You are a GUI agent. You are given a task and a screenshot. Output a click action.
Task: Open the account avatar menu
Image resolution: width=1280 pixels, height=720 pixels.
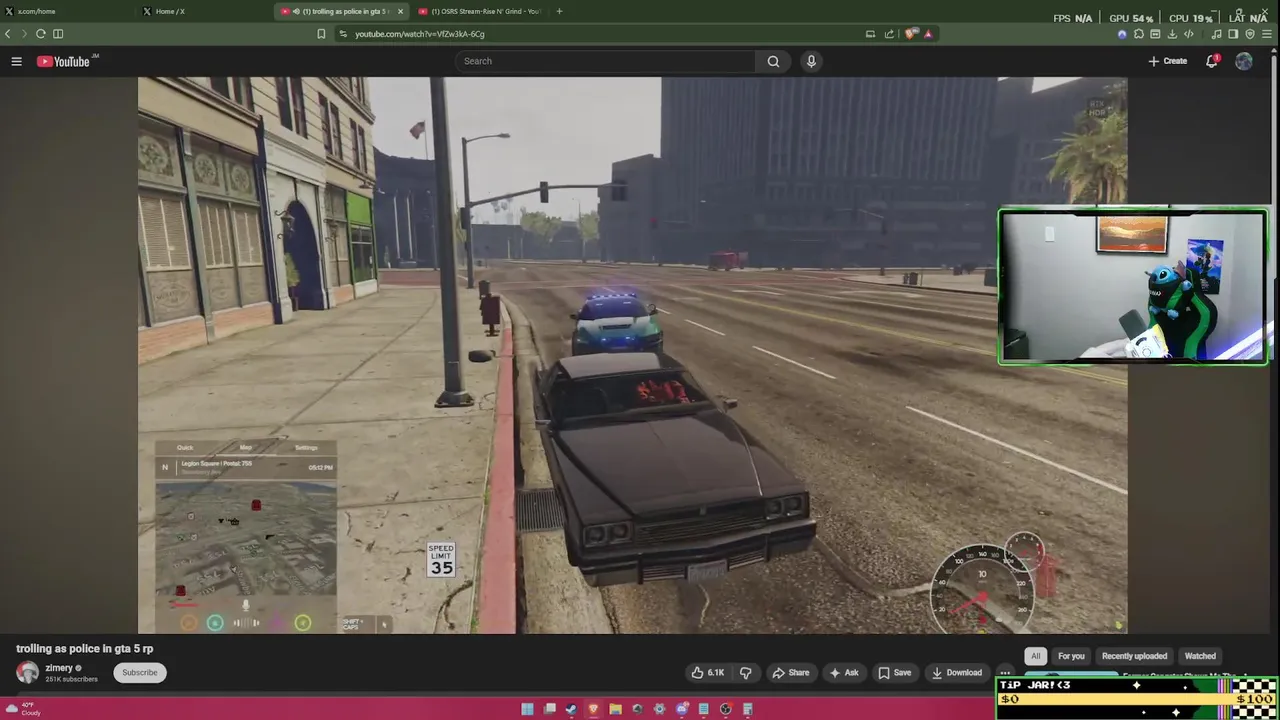click(1244, 61)
